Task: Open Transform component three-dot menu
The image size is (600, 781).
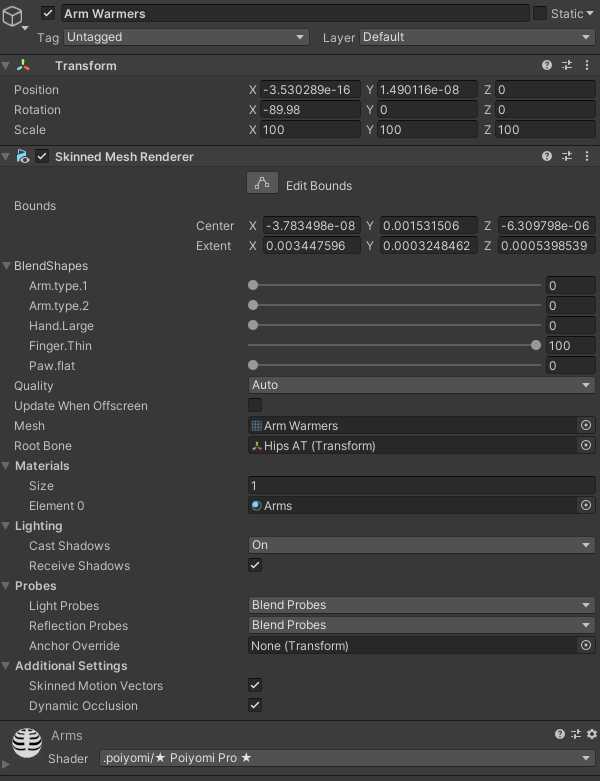Action: click(x=586, y=66)
